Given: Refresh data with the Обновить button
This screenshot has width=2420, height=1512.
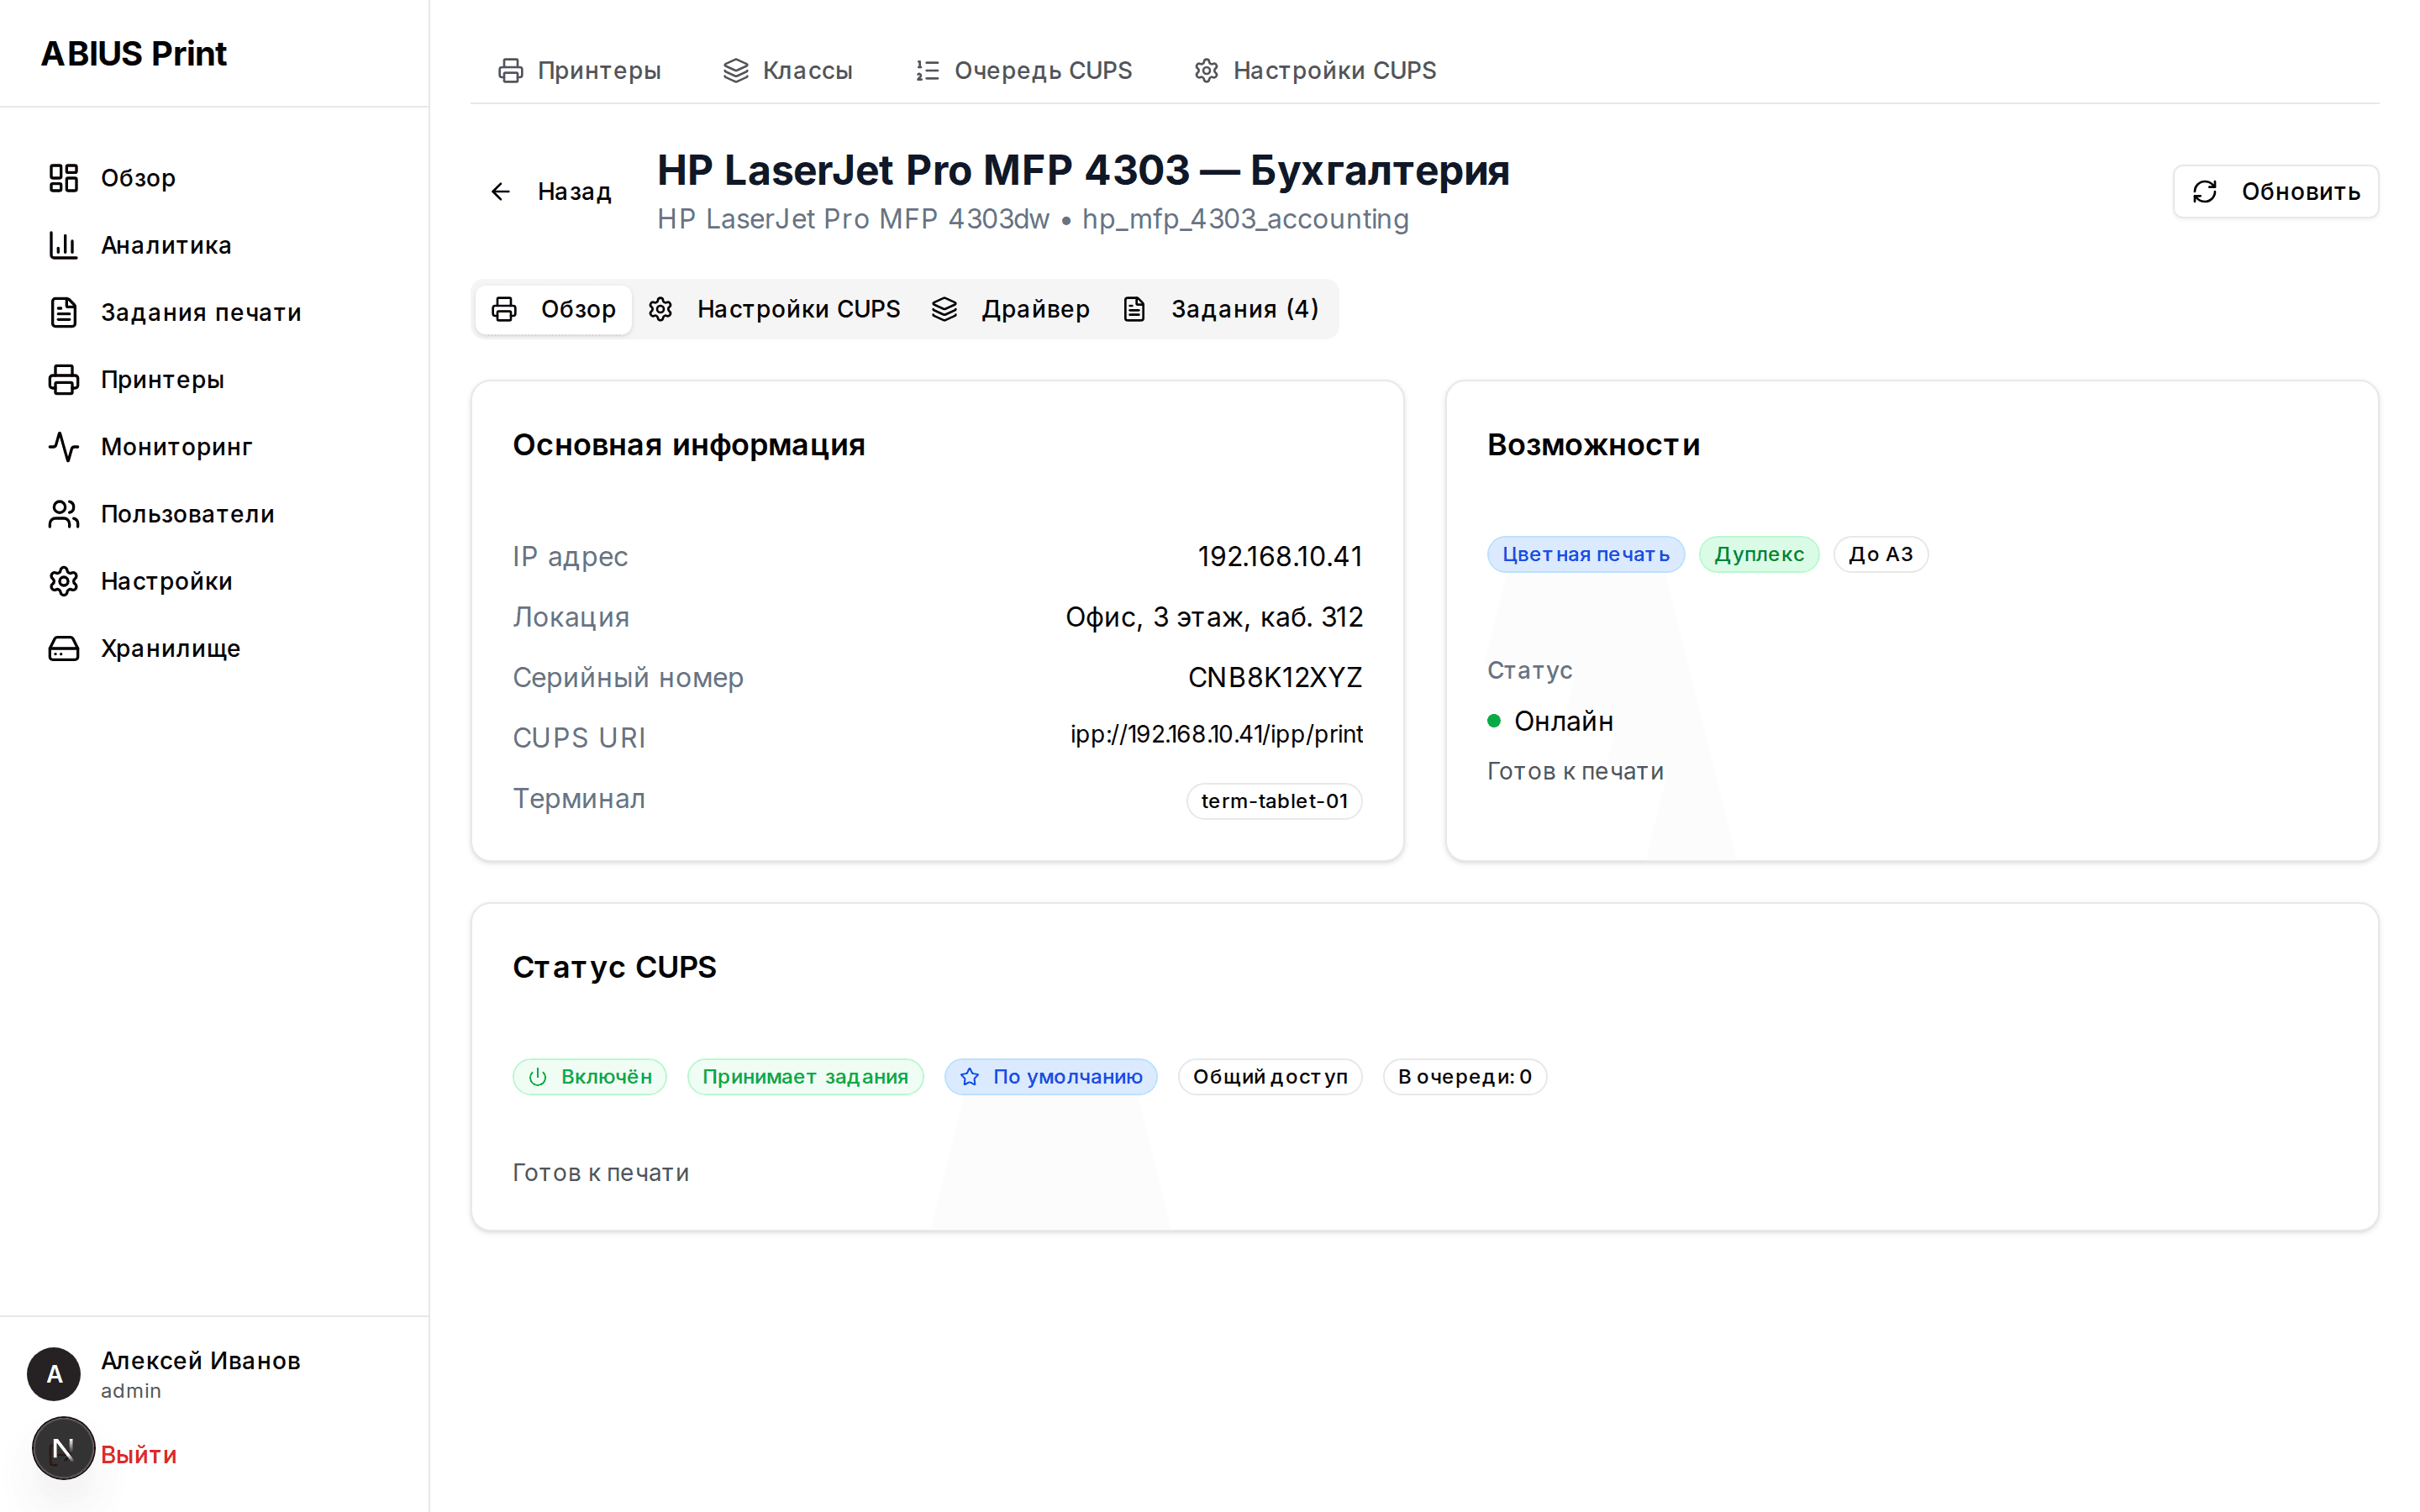Looking at the screenshot, I should [2275, 191].
